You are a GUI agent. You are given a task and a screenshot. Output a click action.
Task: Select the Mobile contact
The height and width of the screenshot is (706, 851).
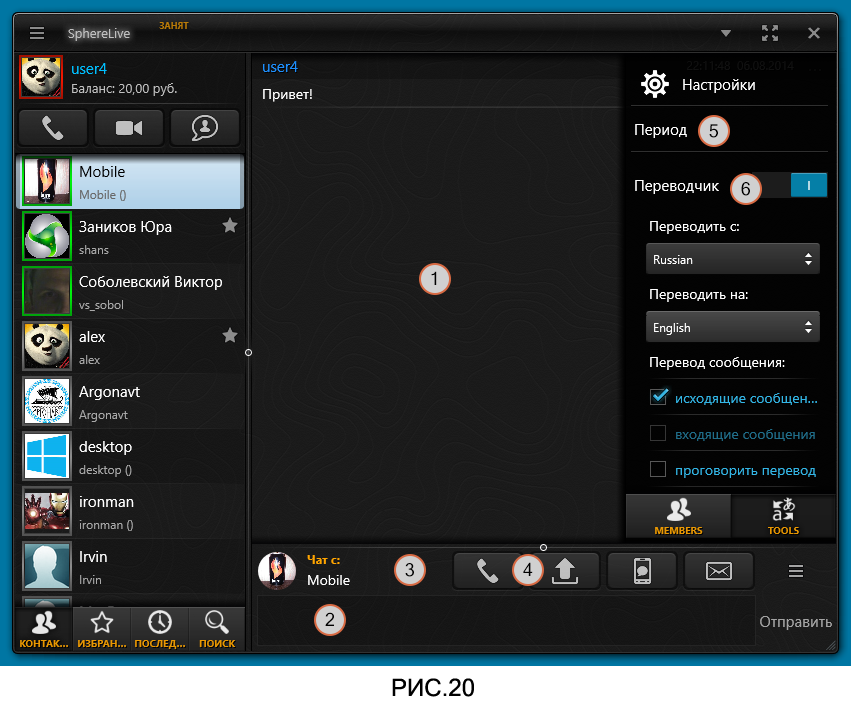(x=130, y=182)
